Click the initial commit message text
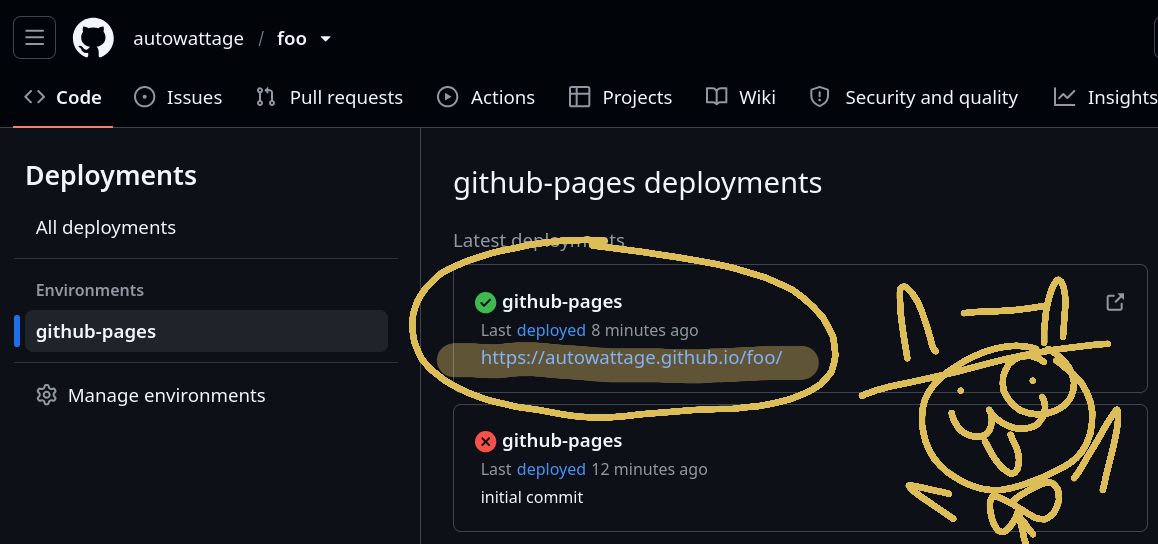The width and height of the screenshot is (1158, 544). (x=532, y=497)
